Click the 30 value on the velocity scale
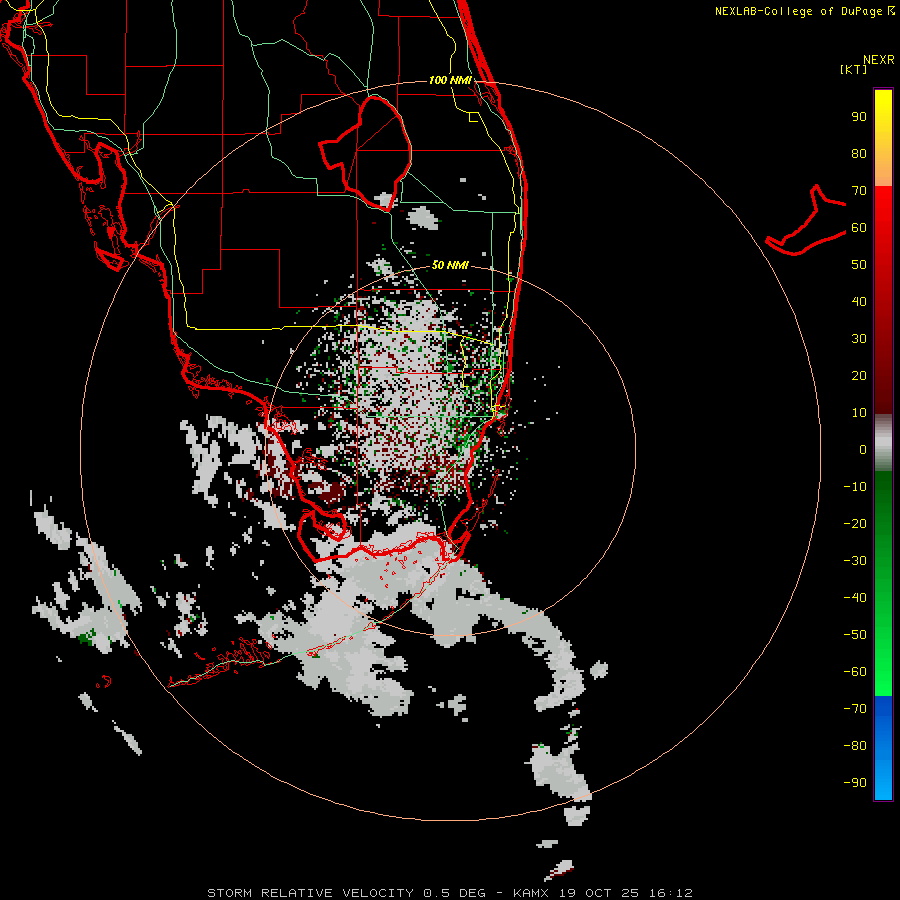The height and width of the screenshot is (900, 900). (859, 339)
